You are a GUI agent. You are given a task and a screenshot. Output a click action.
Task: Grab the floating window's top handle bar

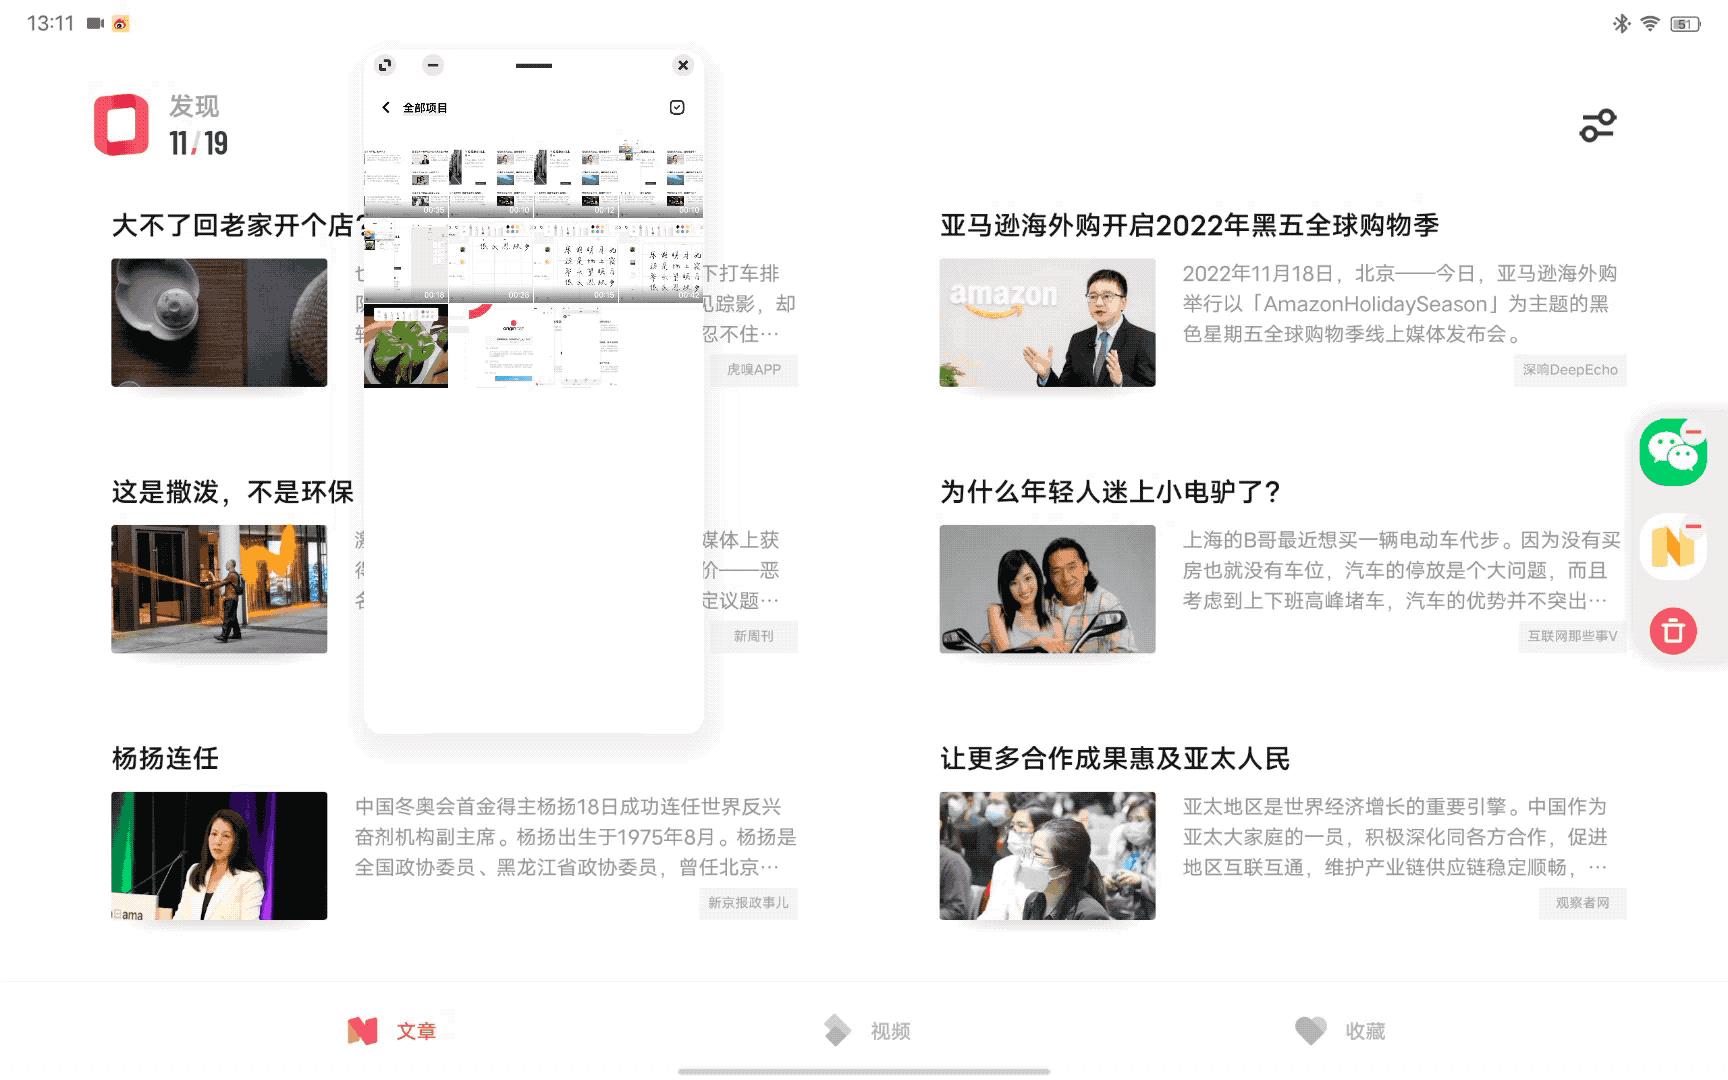[534, 66]
